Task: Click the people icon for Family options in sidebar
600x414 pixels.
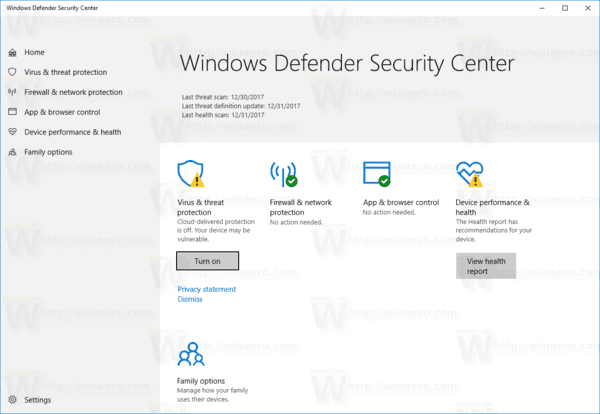Action: [12, 152]
